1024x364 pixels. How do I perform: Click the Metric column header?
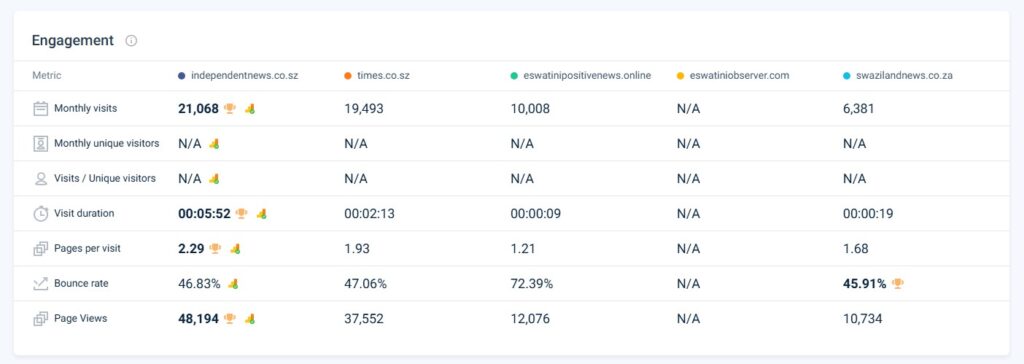47,76
